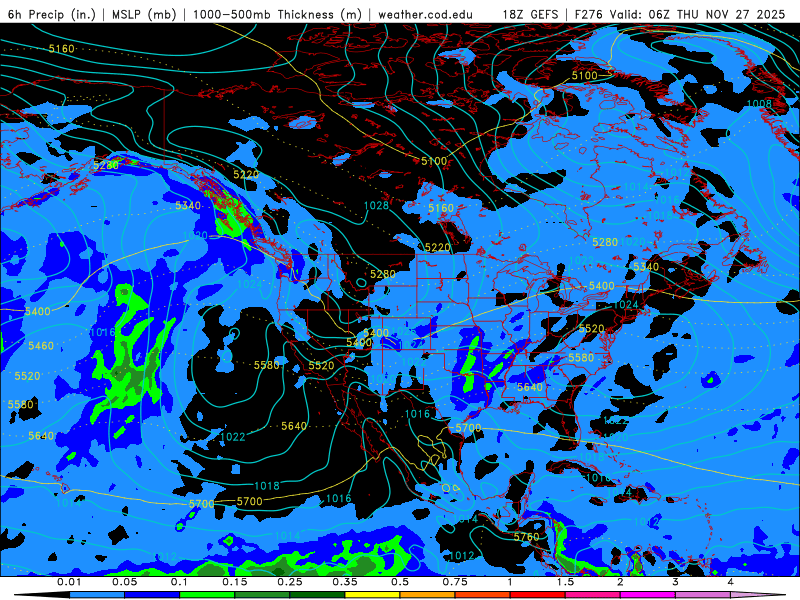Click the 0.25 legend value
Image resolution: width=800 pixels, height=600 pixels.
coord(290,582)
